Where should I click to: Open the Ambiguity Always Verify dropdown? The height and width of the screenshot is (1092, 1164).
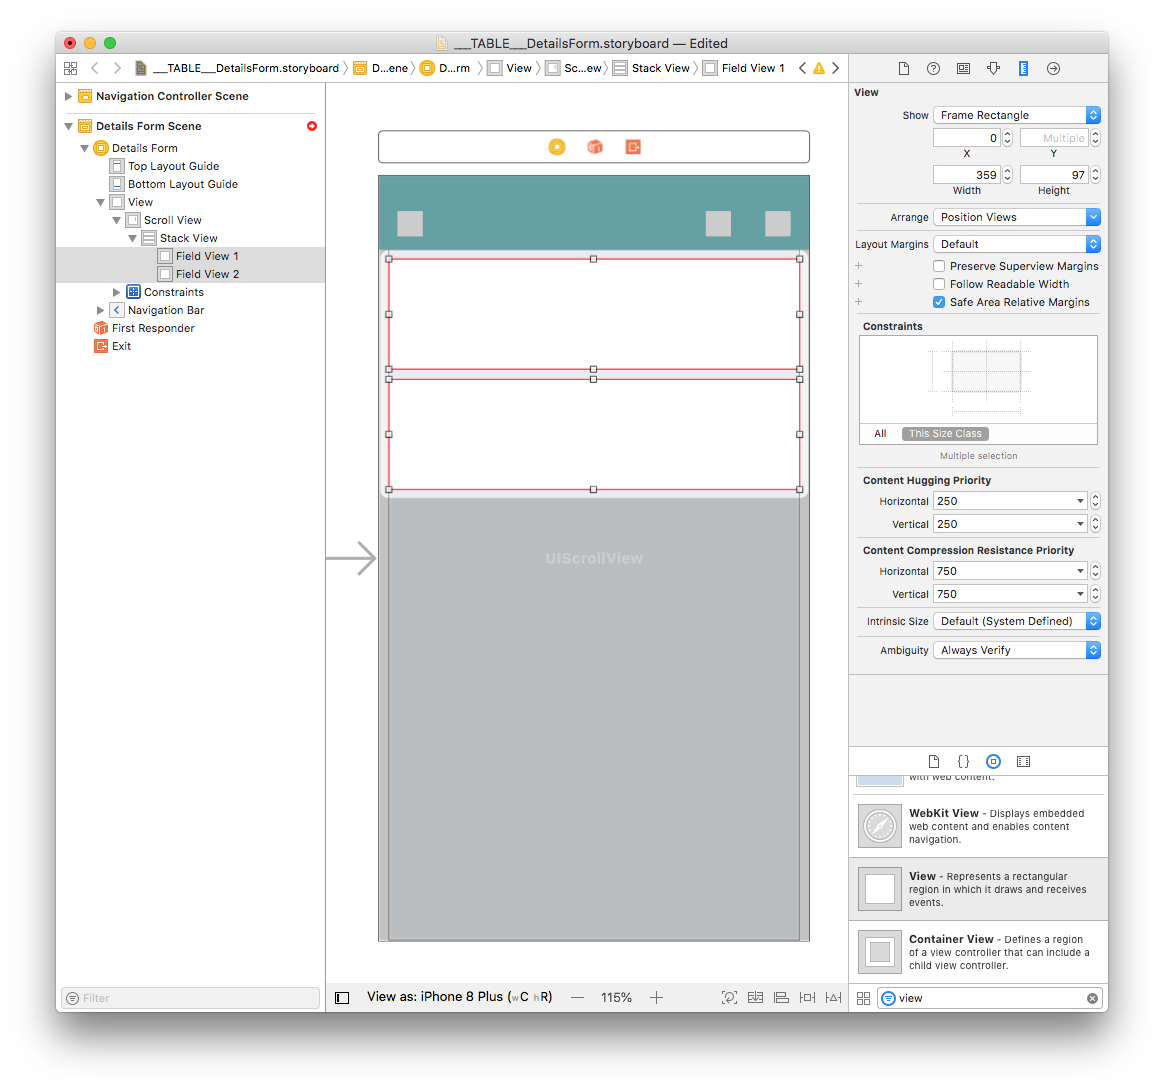[1017, 650]
